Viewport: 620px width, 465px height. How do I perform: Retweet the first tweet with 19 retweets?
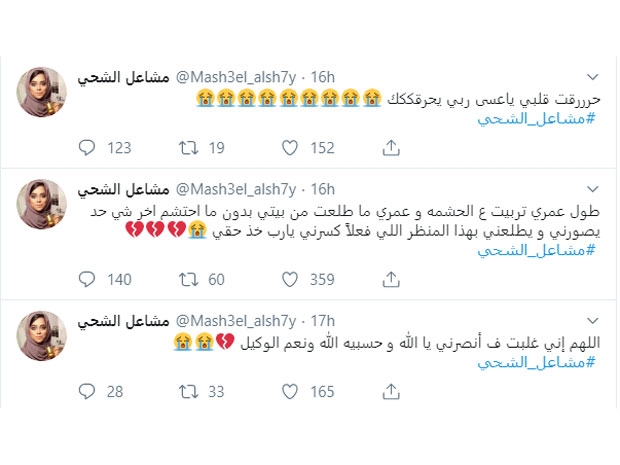187,148
